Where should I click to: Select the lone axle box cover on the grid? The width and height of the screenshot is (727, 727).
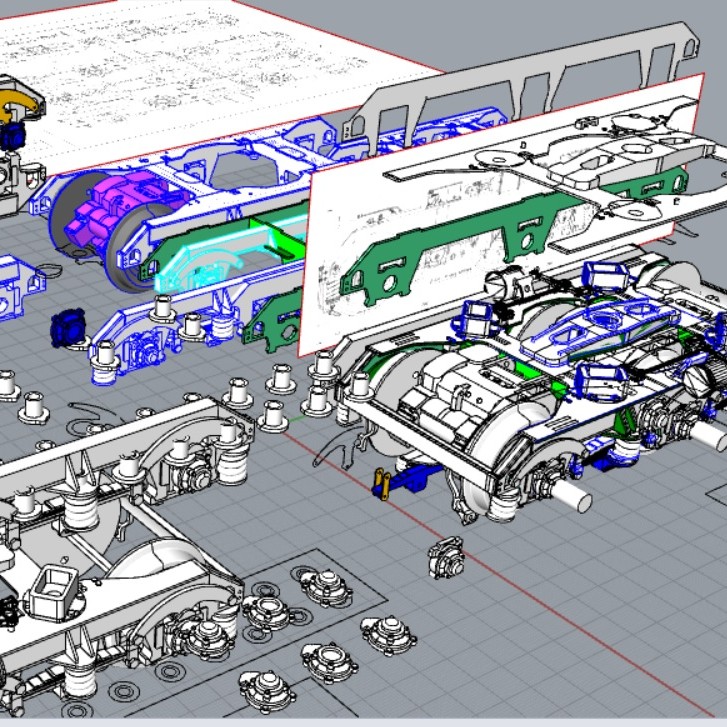pyautogui.click(x=446, y=558)
